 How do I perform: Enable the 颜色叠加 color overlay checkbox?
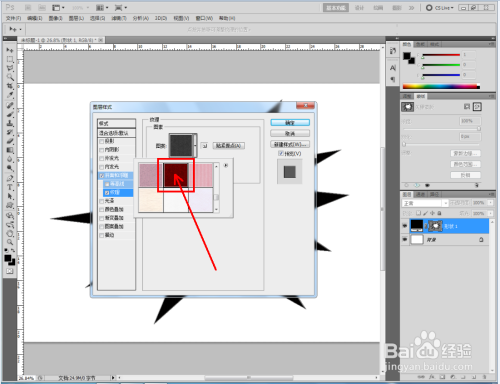[102, 210]
